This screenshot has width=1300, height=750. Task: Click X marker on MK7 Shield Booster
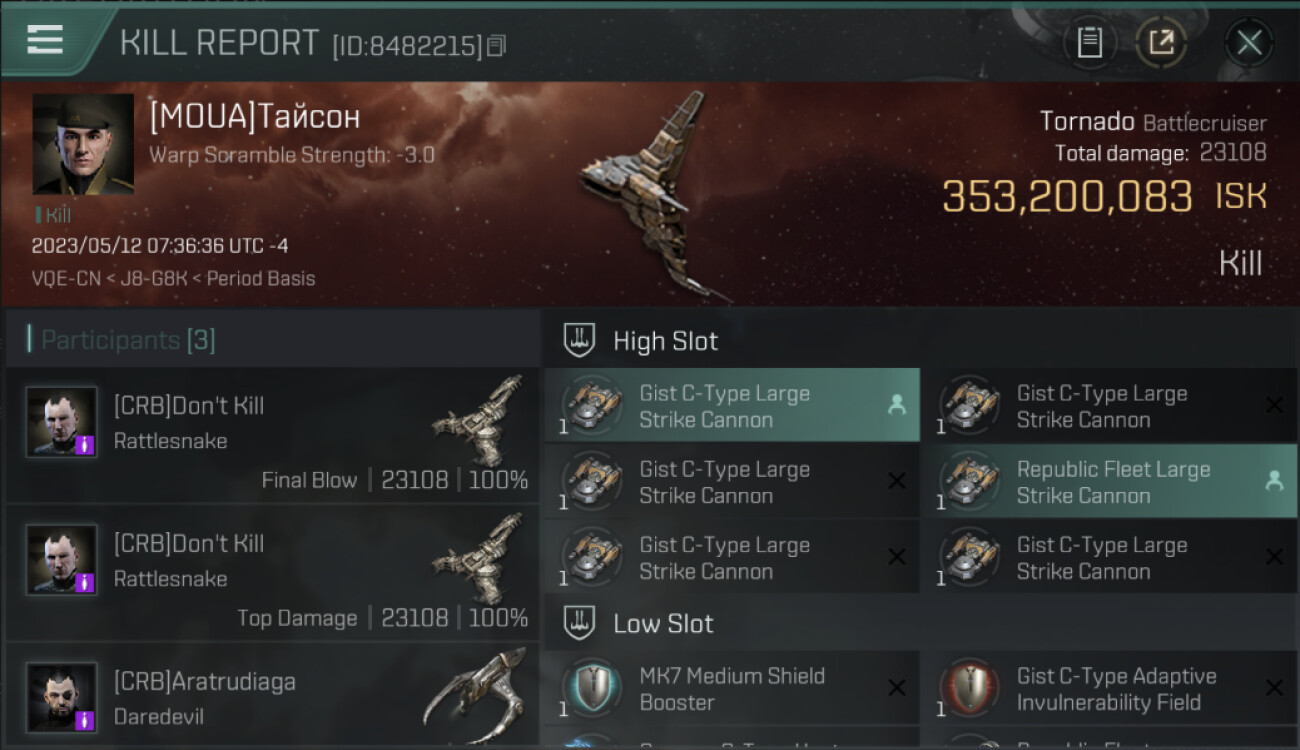[x=897, y=688]
